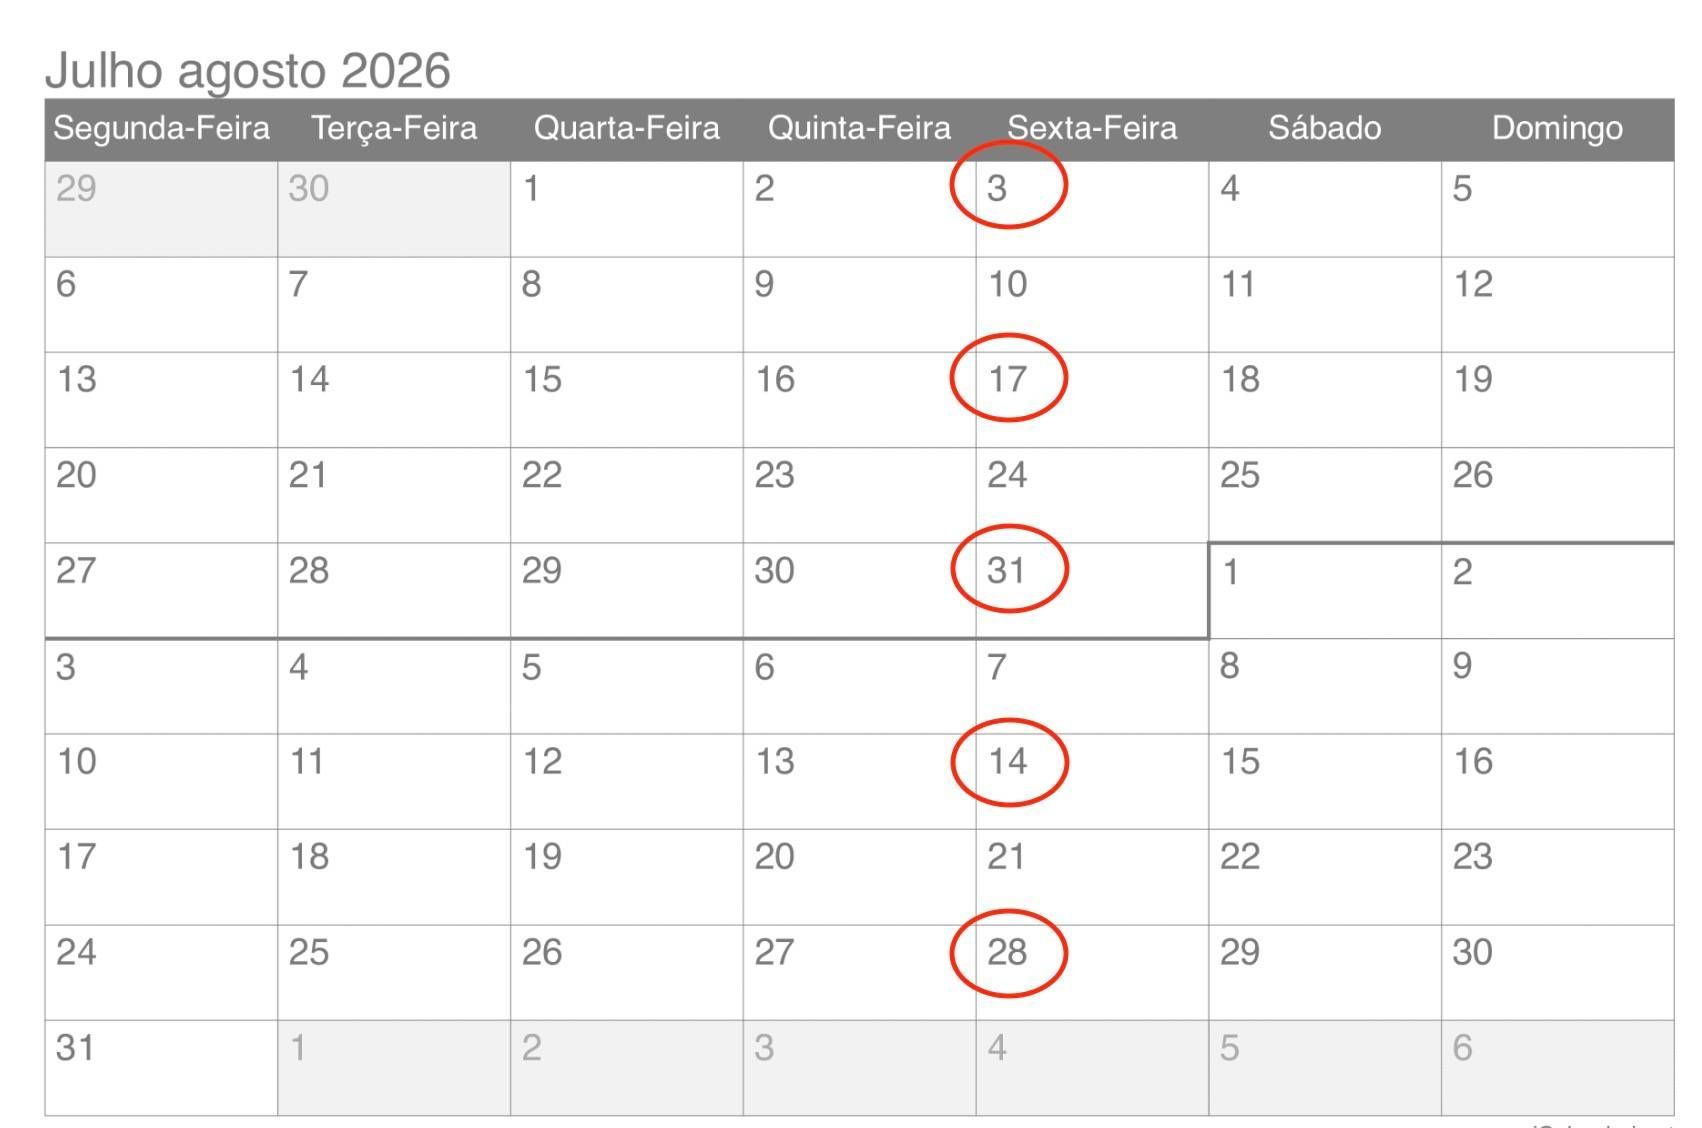The height and width of the screenshot is (1128, 1702).
Task: Click the circled July 31 date
Action: pos(1008,568)
